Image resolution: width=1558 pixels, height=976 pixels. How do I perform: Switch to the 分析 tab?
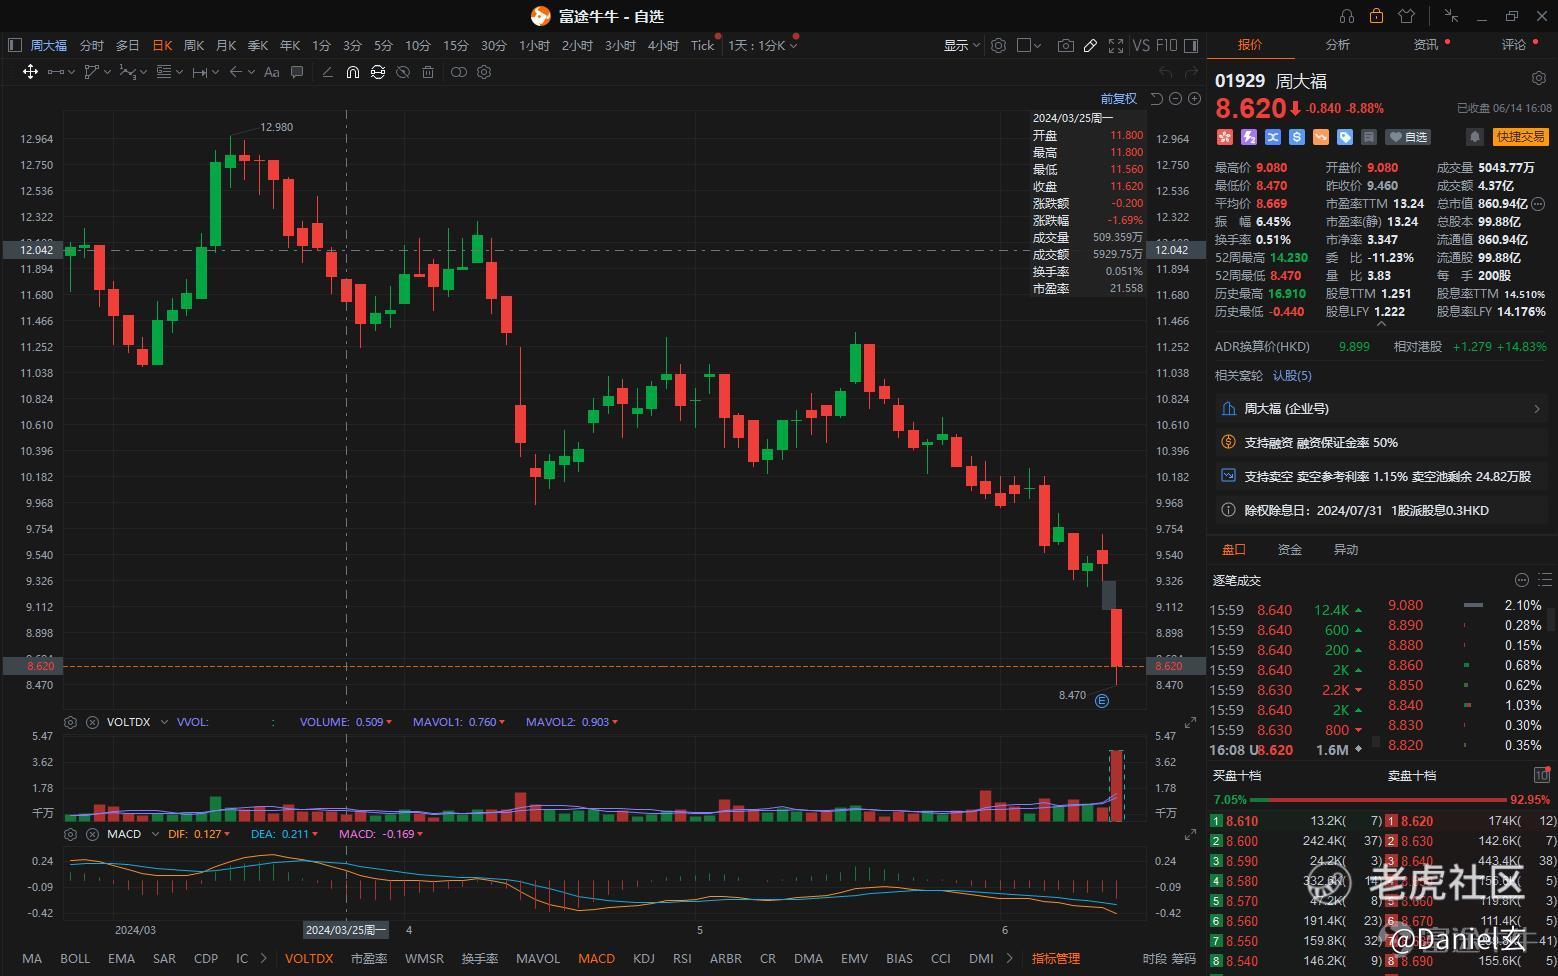[x=1337, y=44]
